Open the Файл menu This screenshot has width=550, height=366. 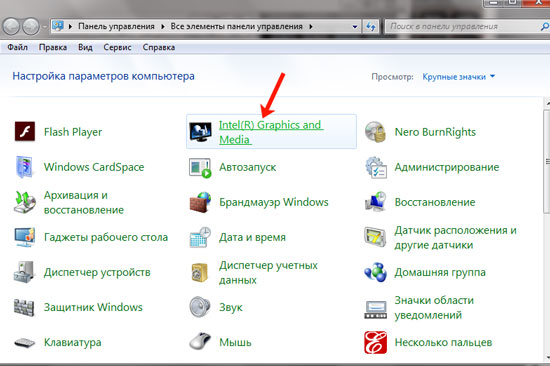[x=18, y=47]
